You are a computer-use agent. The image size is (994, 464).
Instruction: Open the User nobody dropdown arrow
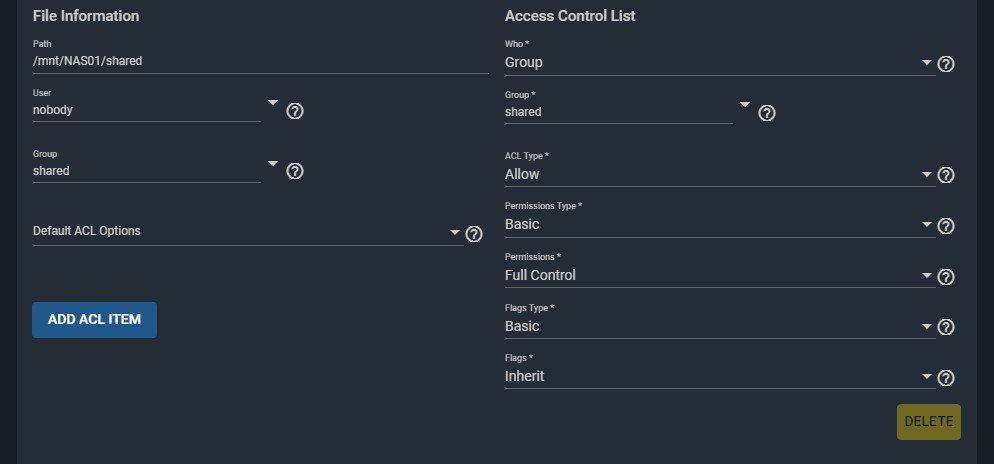click(273, 103)
